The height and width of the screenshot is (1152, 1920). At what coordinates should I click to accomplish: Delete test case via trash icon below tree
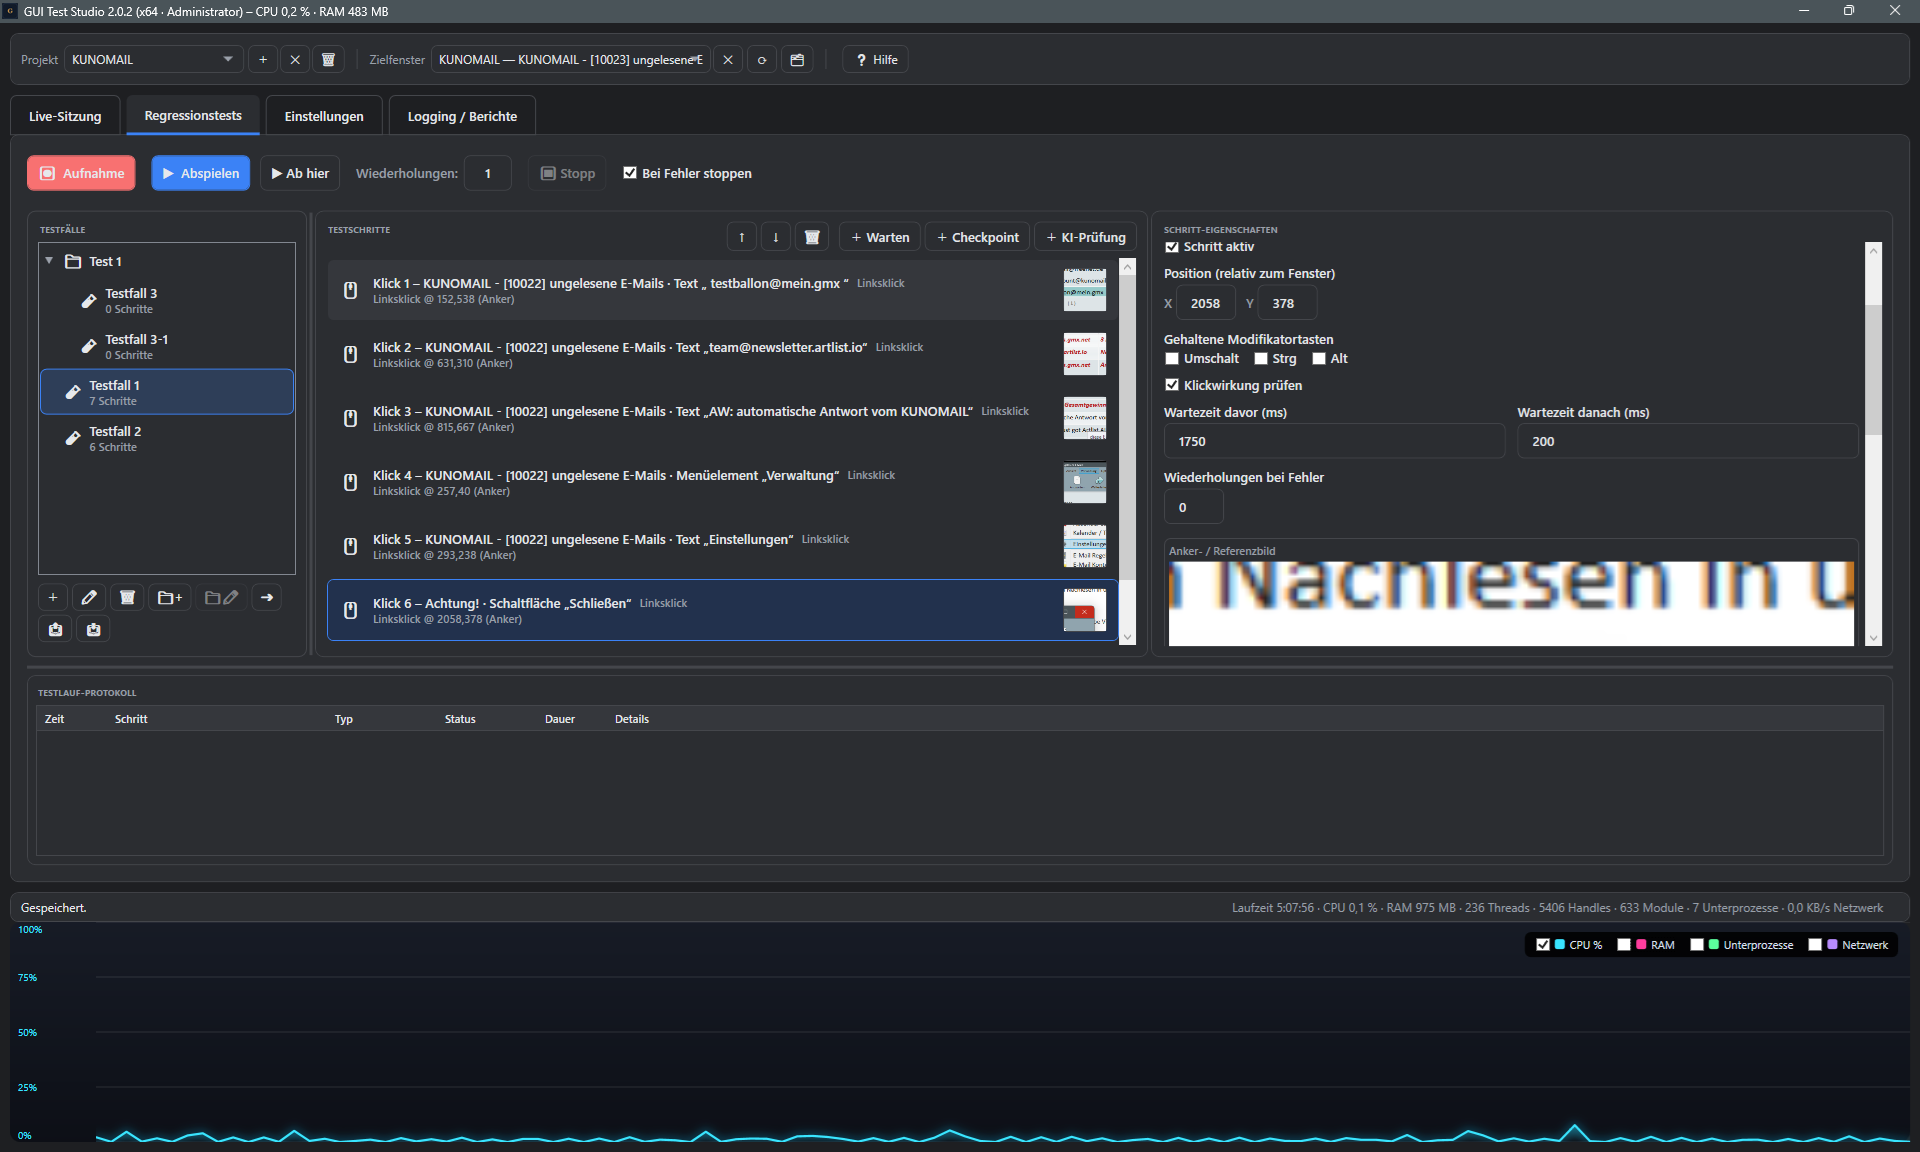click(x=127, y=597)
